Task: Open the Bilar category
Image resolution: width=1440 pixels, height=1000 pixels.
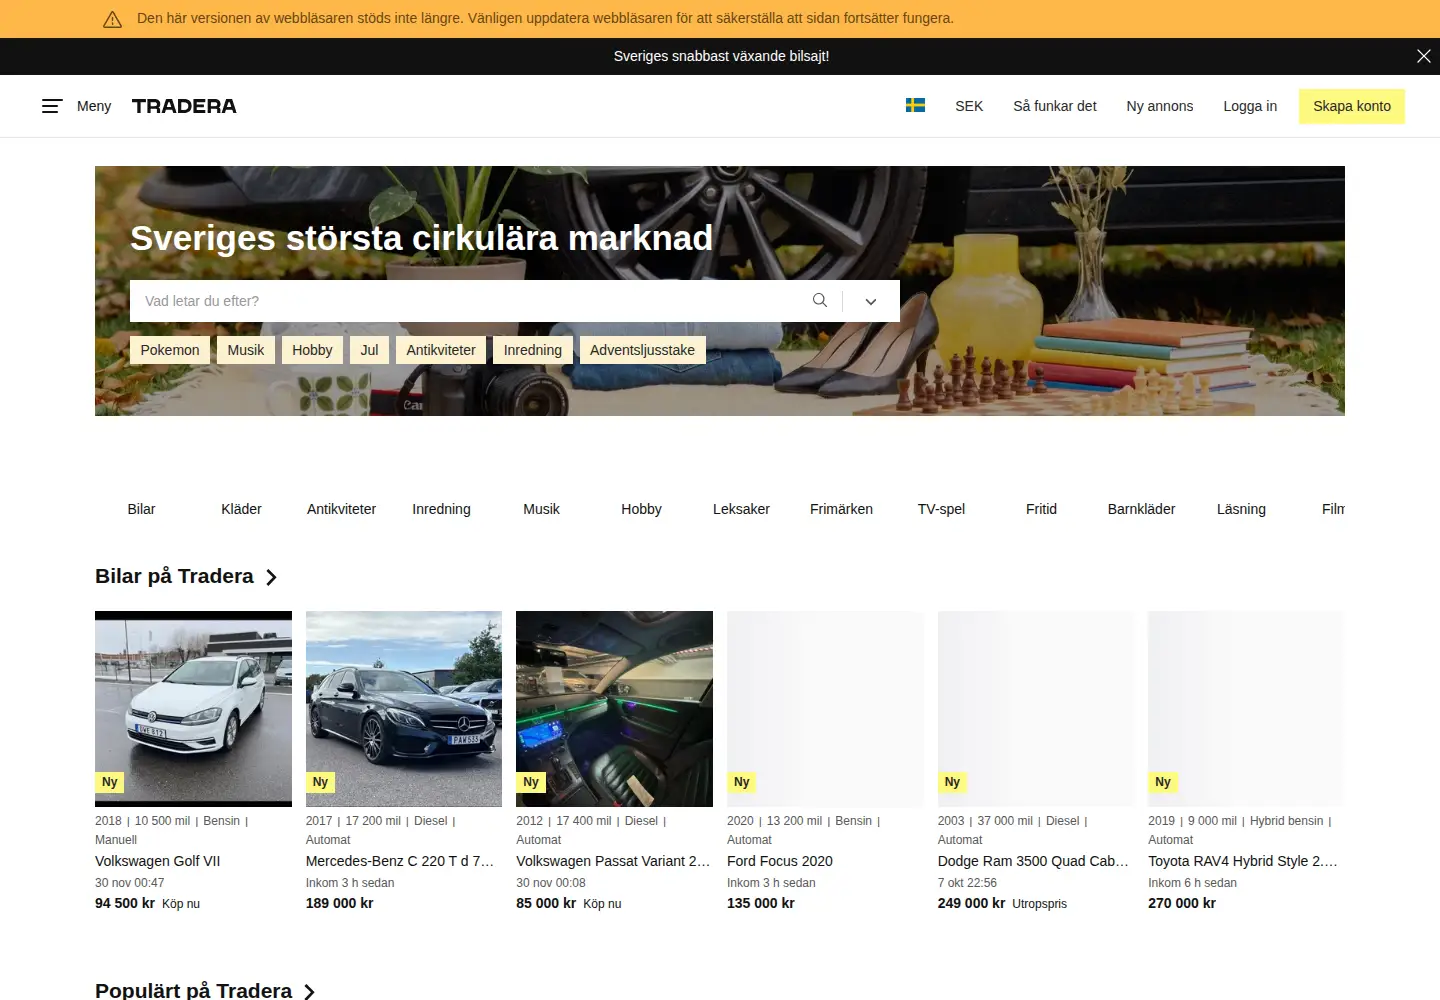Action: click(x=141, y=509)
